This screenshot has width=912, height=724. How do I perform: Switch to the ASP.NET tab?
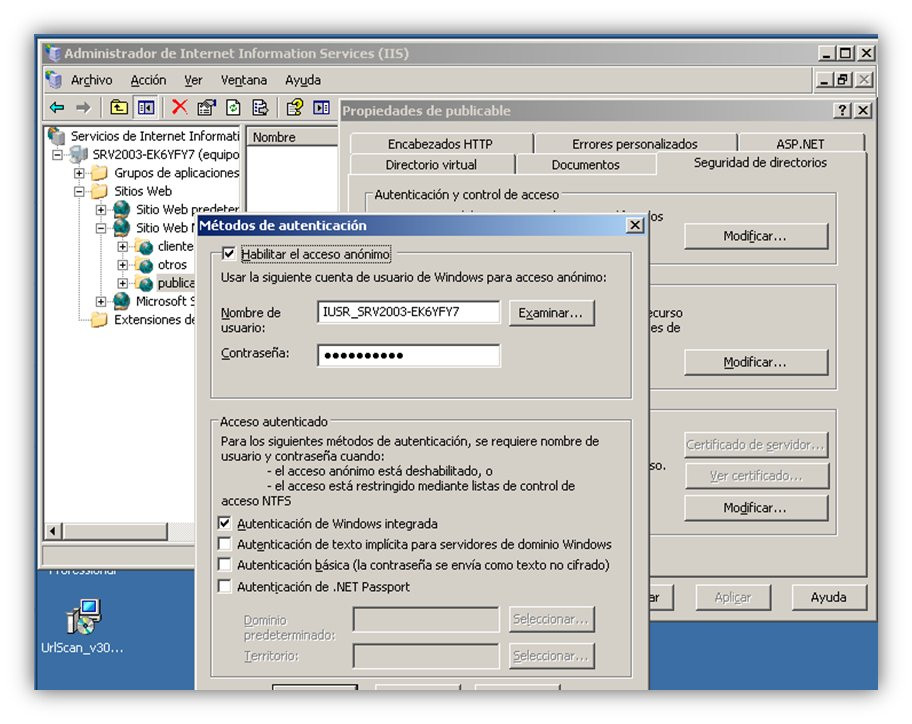coord(800,144)
